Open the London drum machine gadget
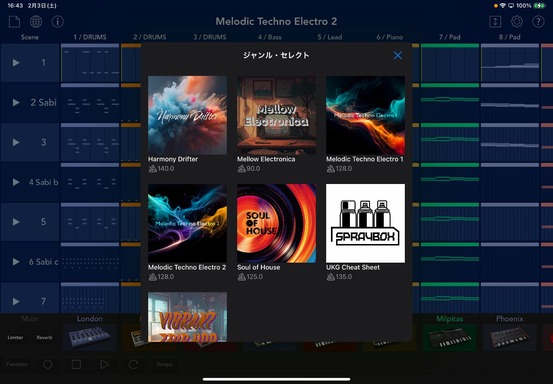Viewport: 553px width, 384px height. click(90, 337)
